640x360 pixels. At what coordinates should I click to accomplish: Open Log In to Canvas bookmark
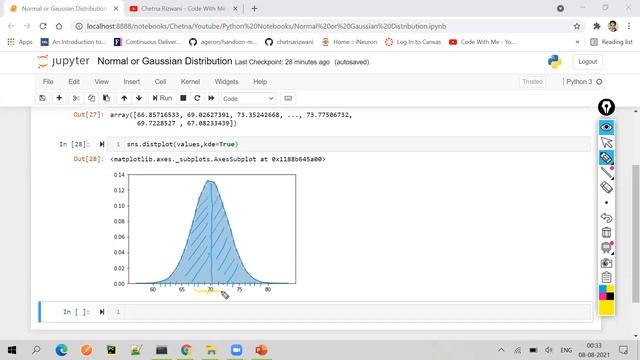point(413,42)
